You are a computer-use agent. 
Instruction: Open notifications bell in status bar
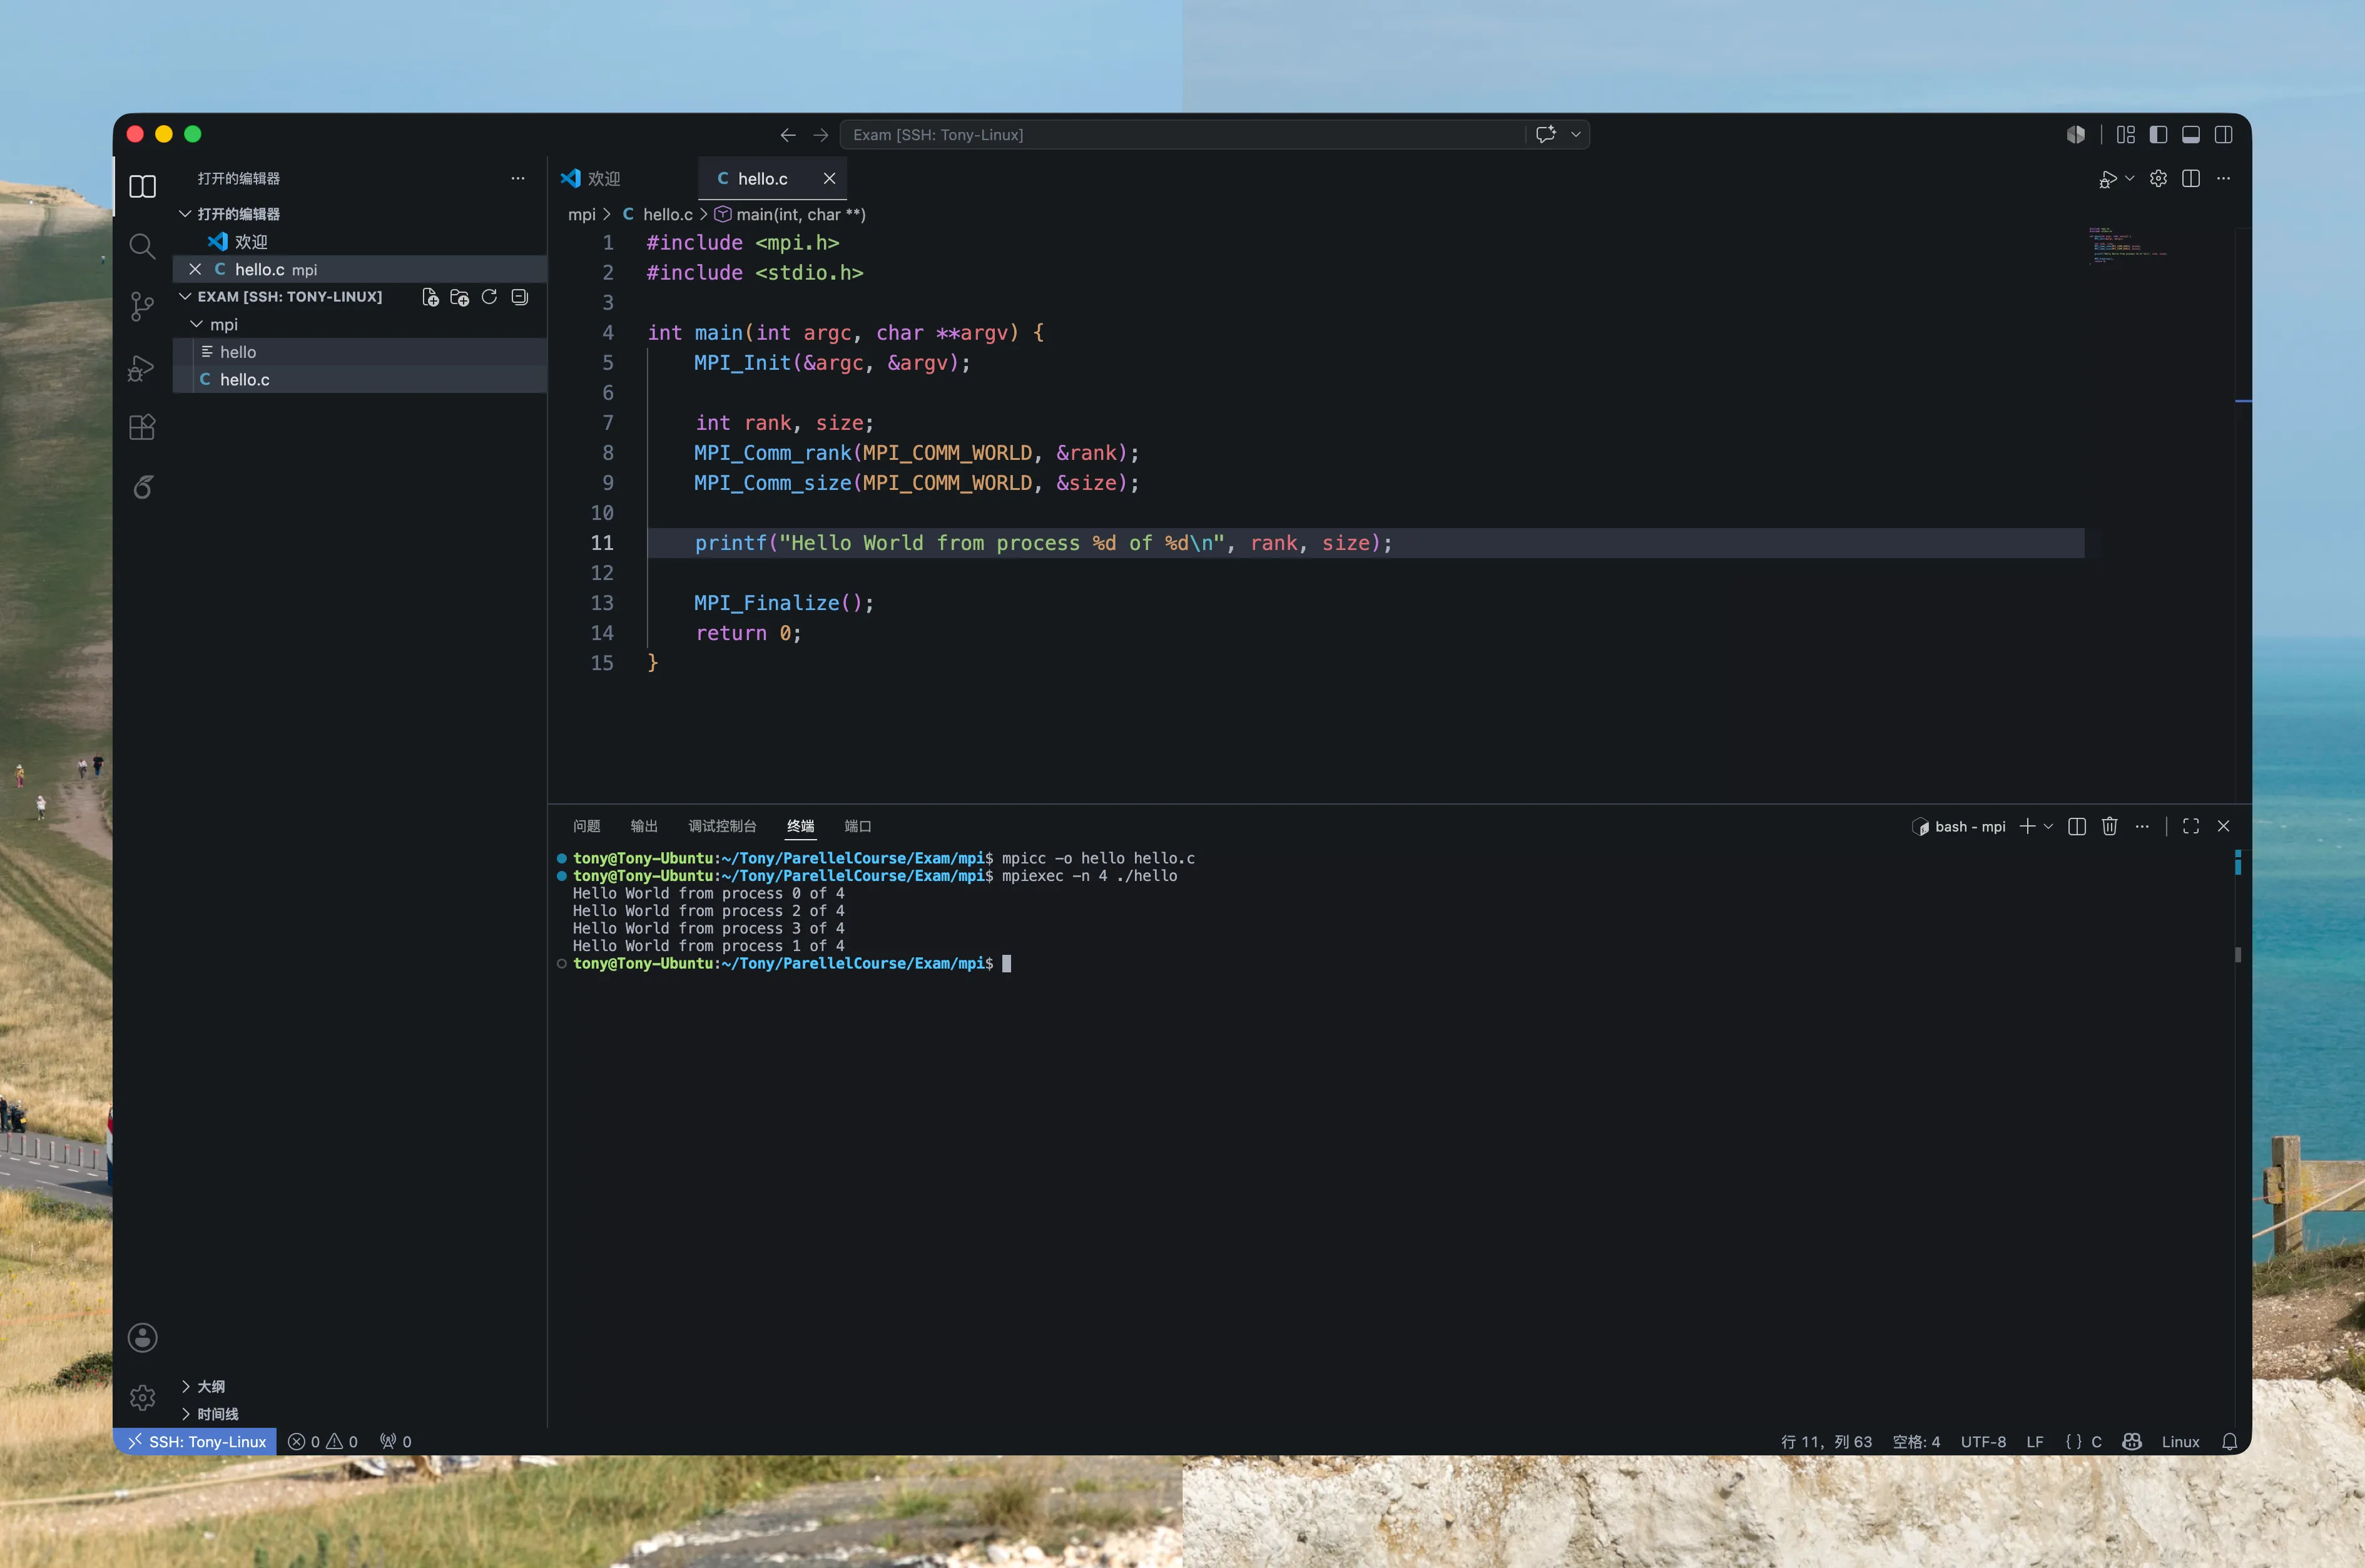coord(2230,1442)
